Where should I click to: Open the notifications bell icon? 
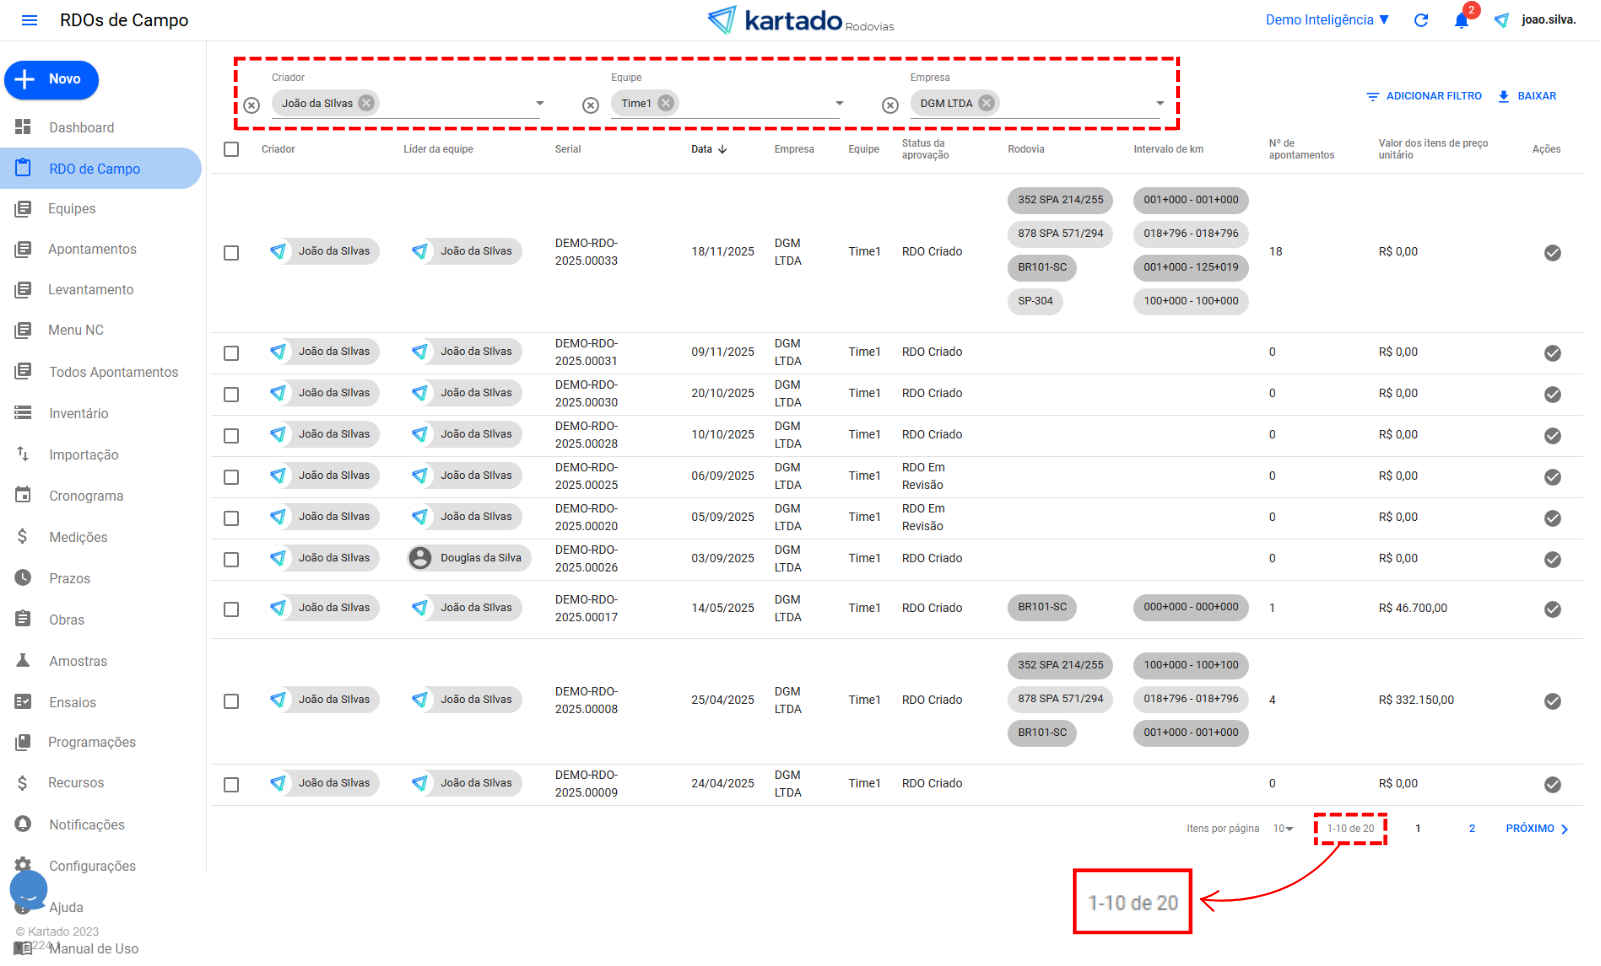pos(1461,21)
